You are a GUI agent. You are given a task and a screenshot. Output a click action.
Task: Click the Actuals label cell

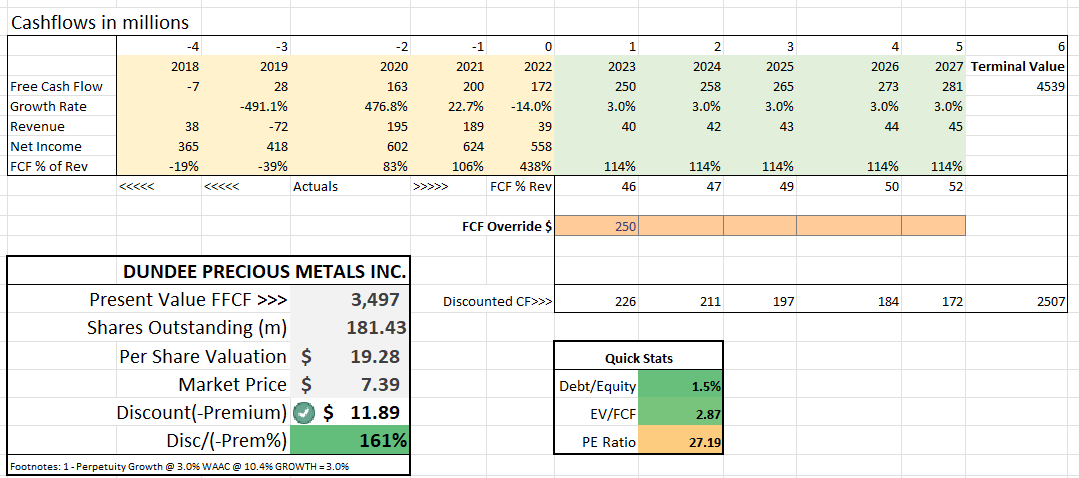pyautogui.click(x=351, y=186)
